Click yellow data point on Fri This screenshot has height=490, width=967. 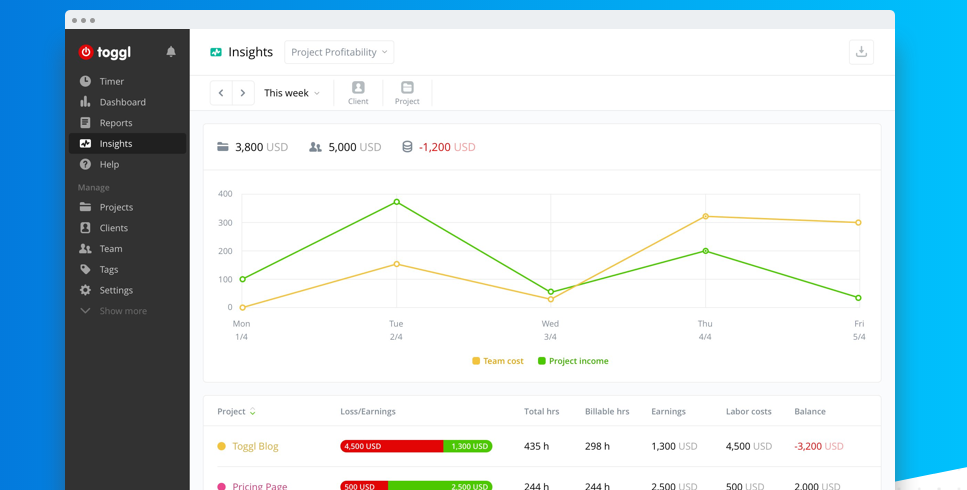858,223
